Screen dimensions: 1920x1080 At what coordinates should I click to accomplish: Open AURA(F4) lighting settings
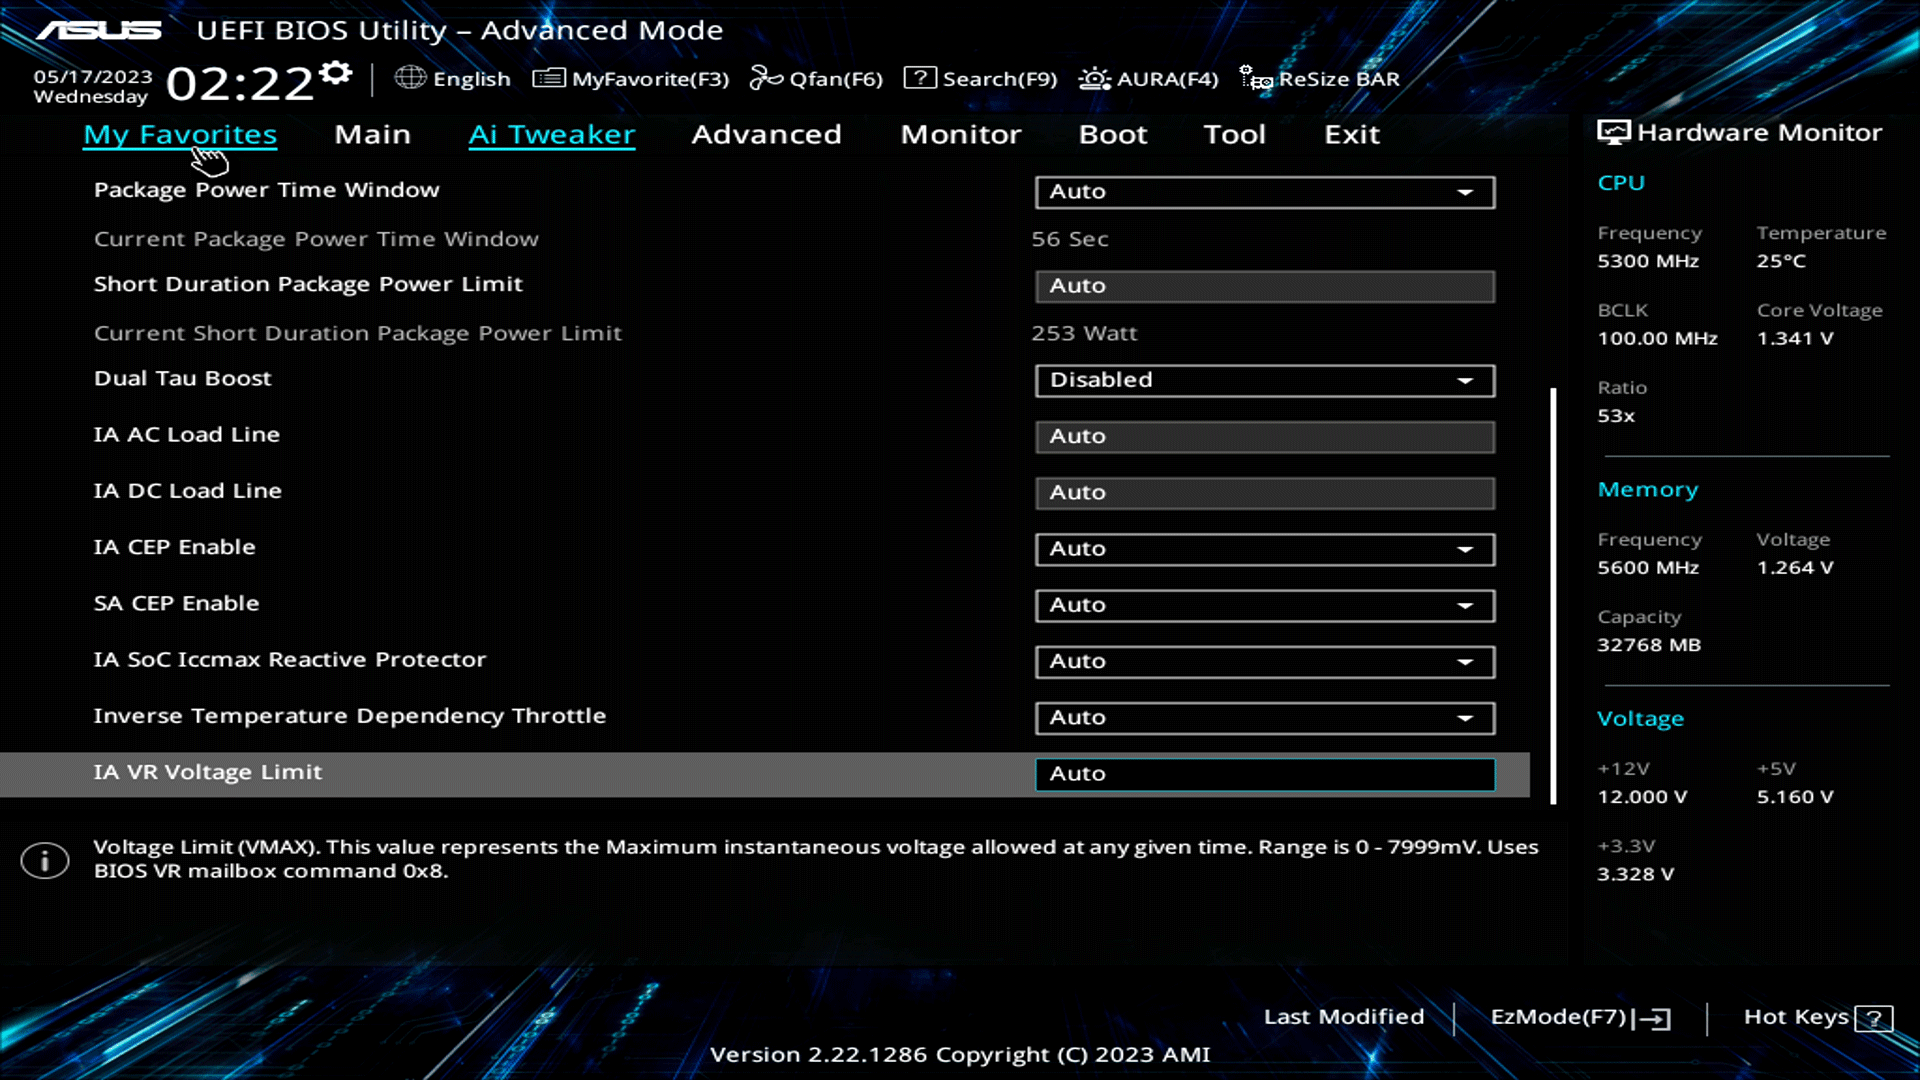tap(1094, 77)
